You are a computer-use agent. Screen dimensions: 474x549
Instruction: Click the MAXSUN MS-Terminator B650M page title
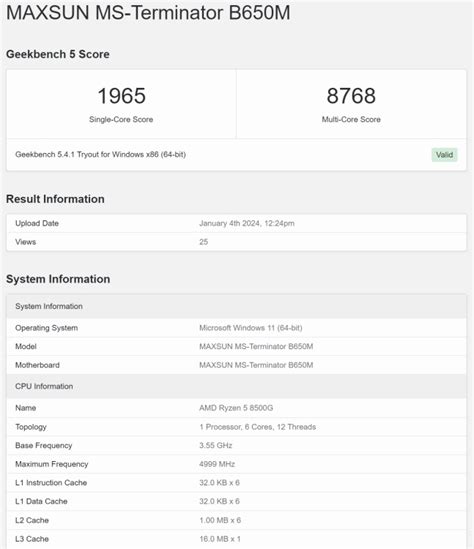point(148,13)
